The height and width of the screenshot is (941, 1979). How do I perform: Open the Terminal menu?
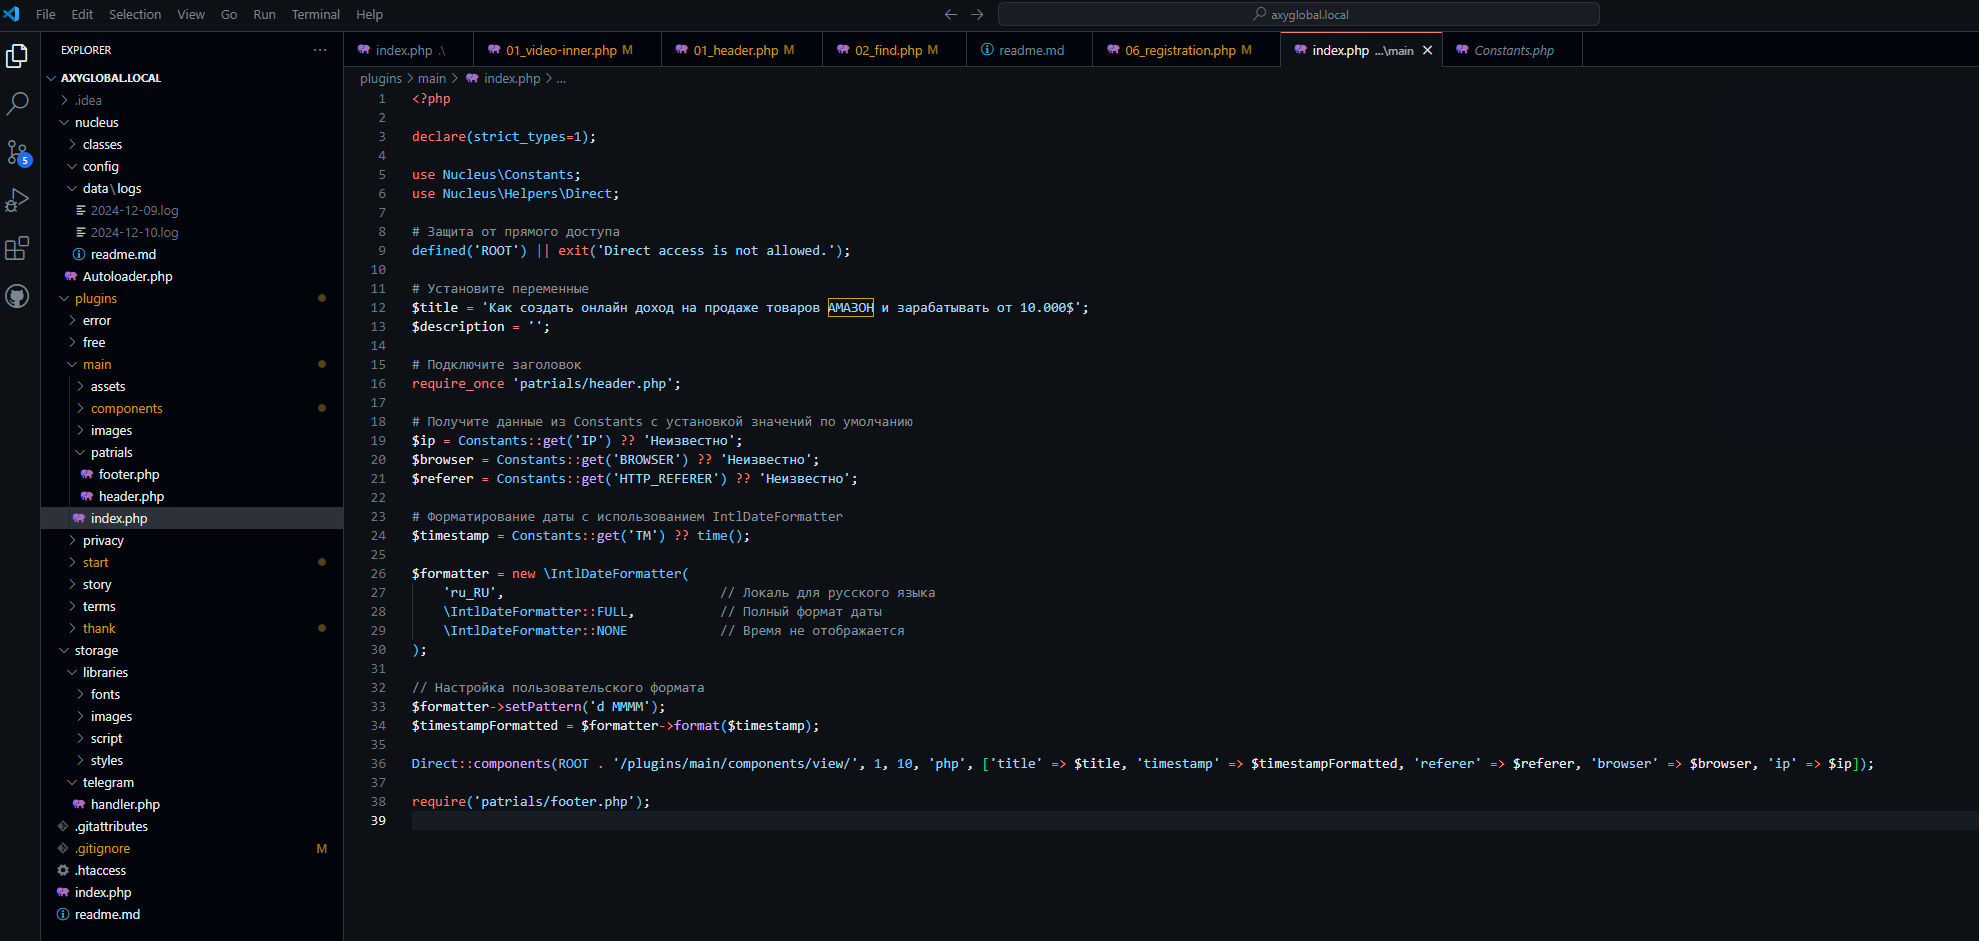point(315,14)
